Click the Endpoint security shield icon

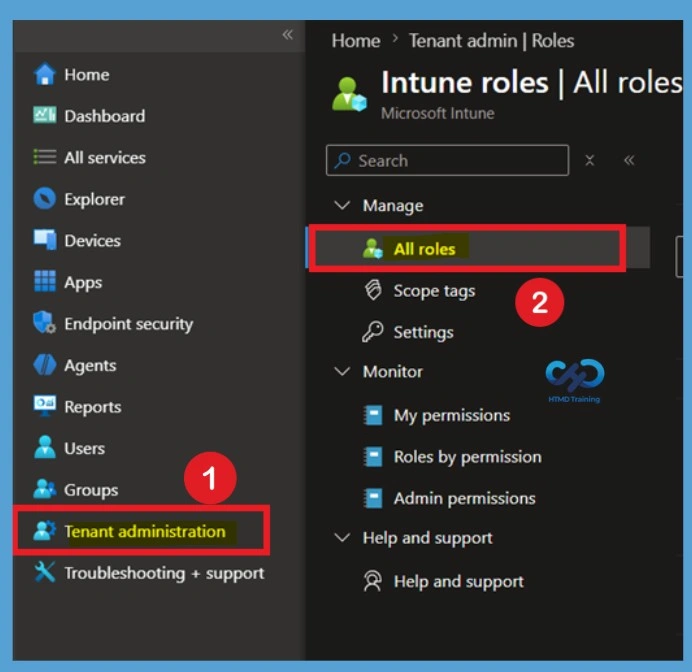coord(45,323)
